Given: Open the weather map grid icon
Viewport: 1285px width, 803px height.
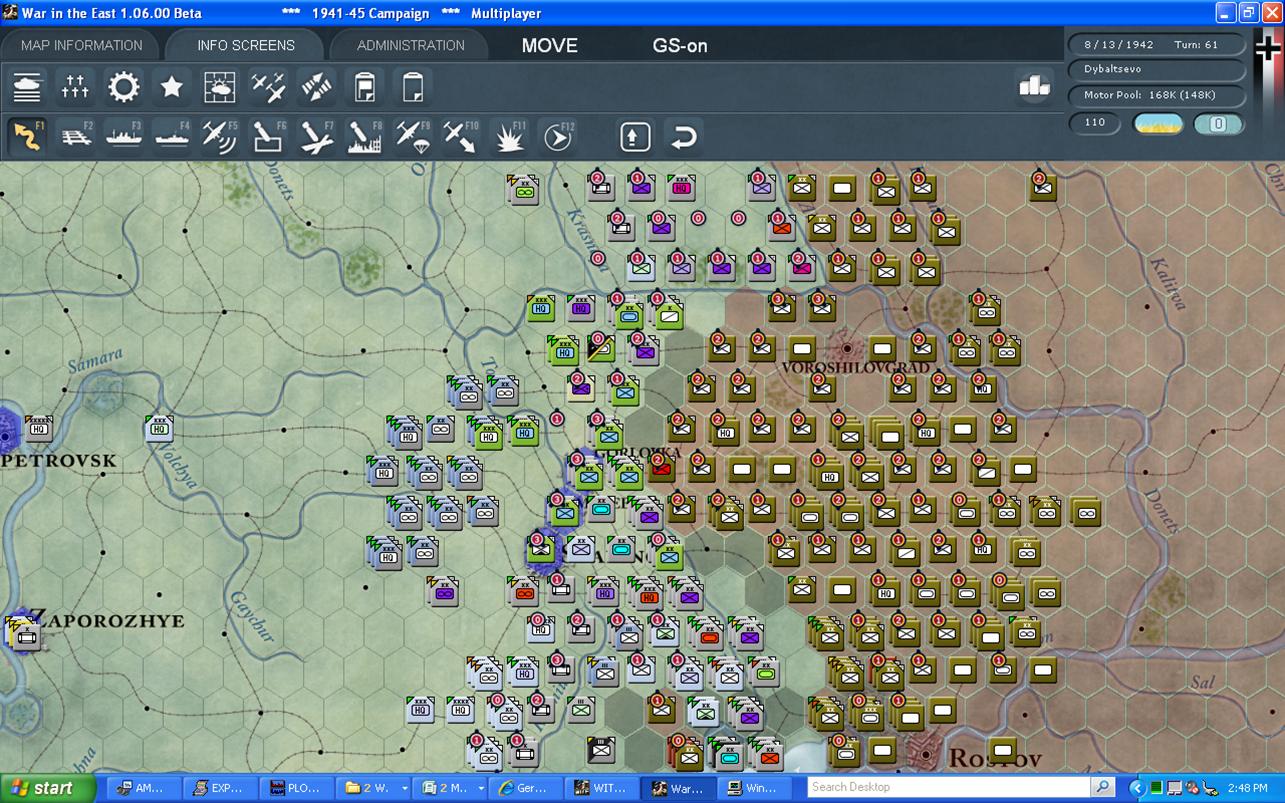Looking at the screenshot, I should pyautogui.click(x=220, y=88).
